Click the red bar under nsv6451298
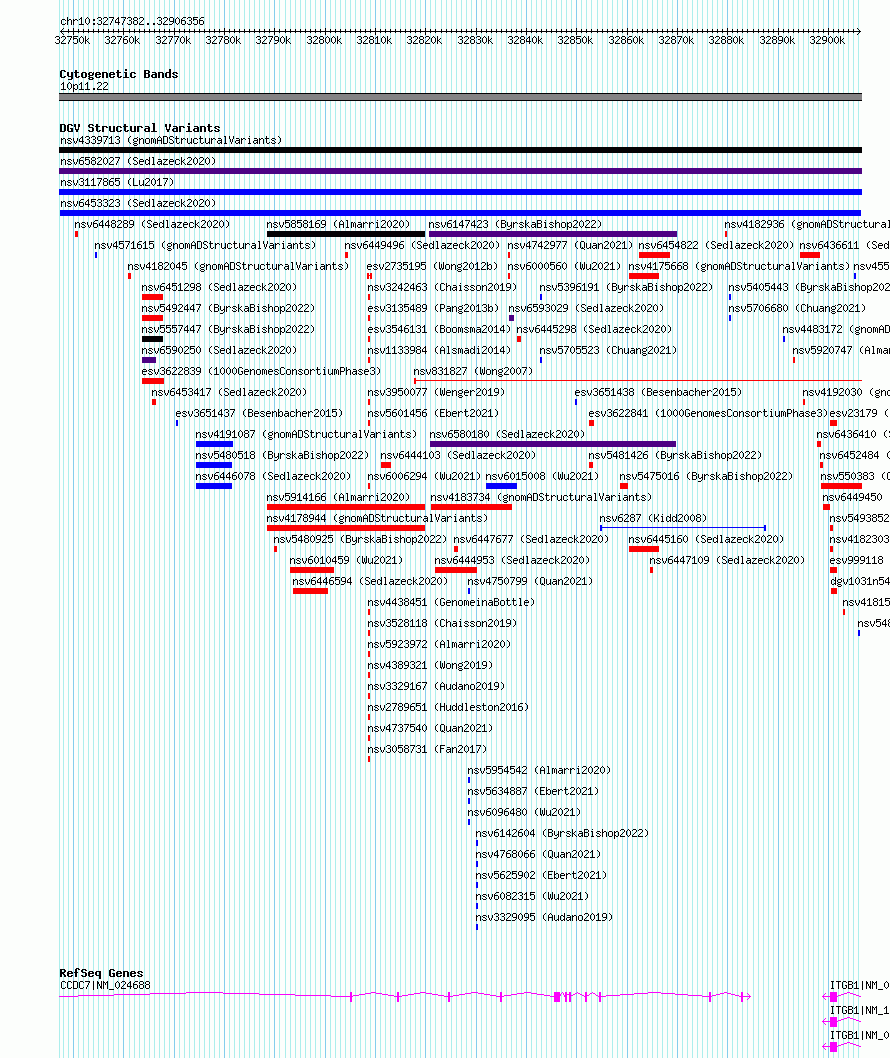Viewport: 890px width, 1058px height. (x=152, y=297)
